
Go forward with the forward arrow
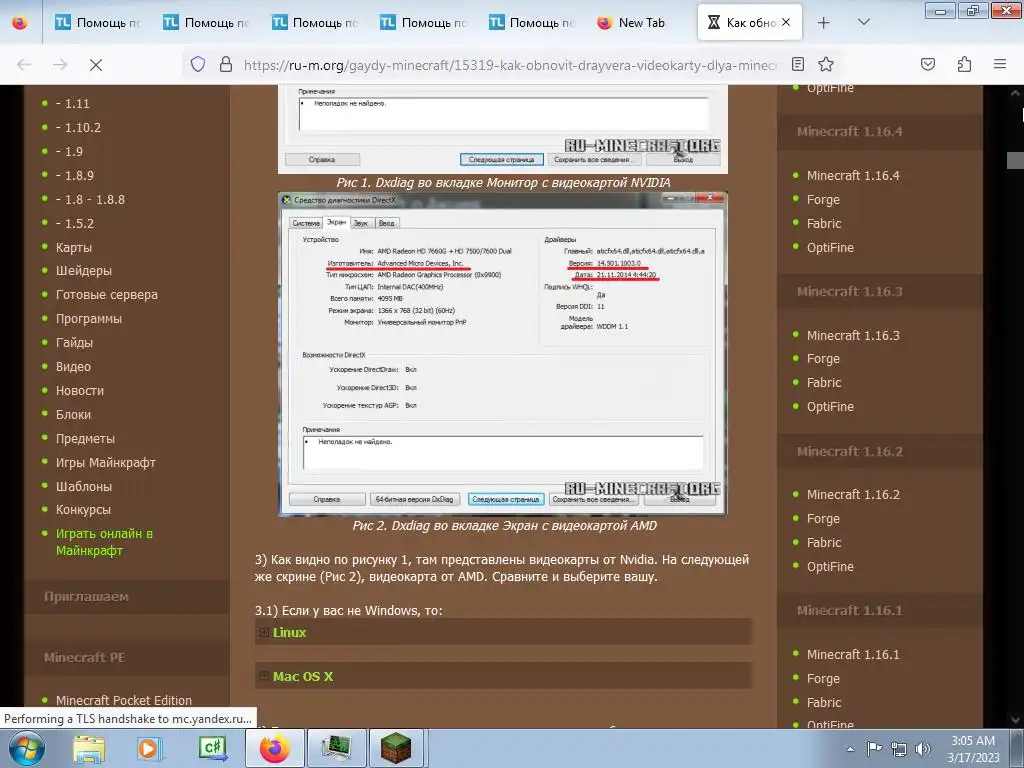[60, 65]
